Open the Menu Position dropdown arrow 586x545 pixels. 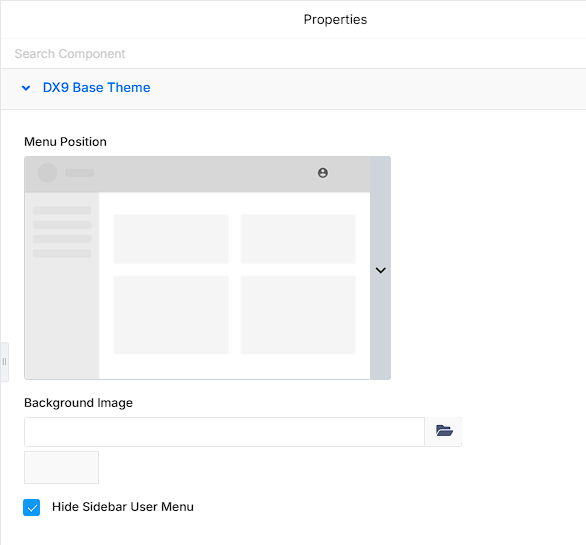(380, 270)
